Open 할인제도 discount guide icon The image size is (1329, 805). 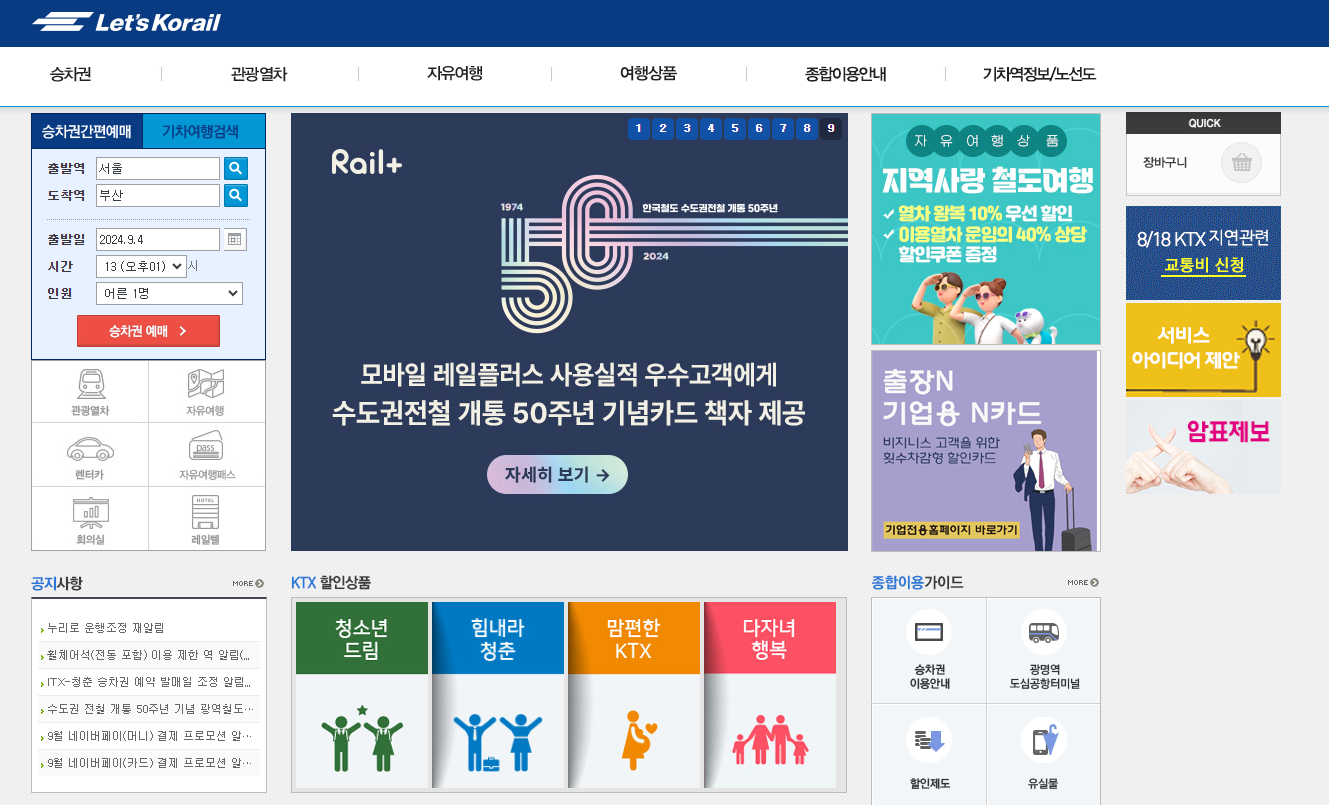click(929, 754)
